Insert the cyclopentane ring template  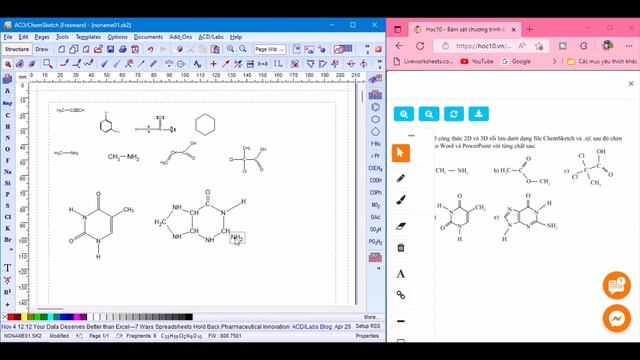click(375, 132)
